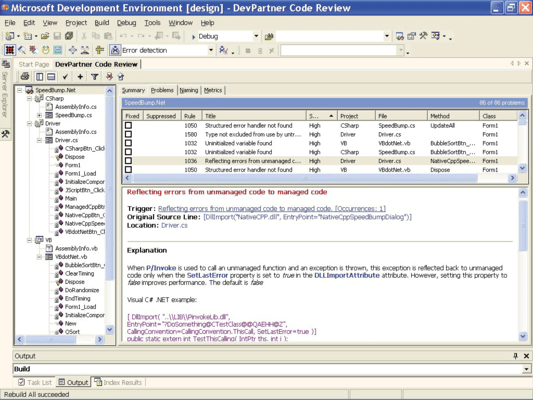Check Fixed box for rule 1032 VB row
533x400 pixels.
(128, 143)
